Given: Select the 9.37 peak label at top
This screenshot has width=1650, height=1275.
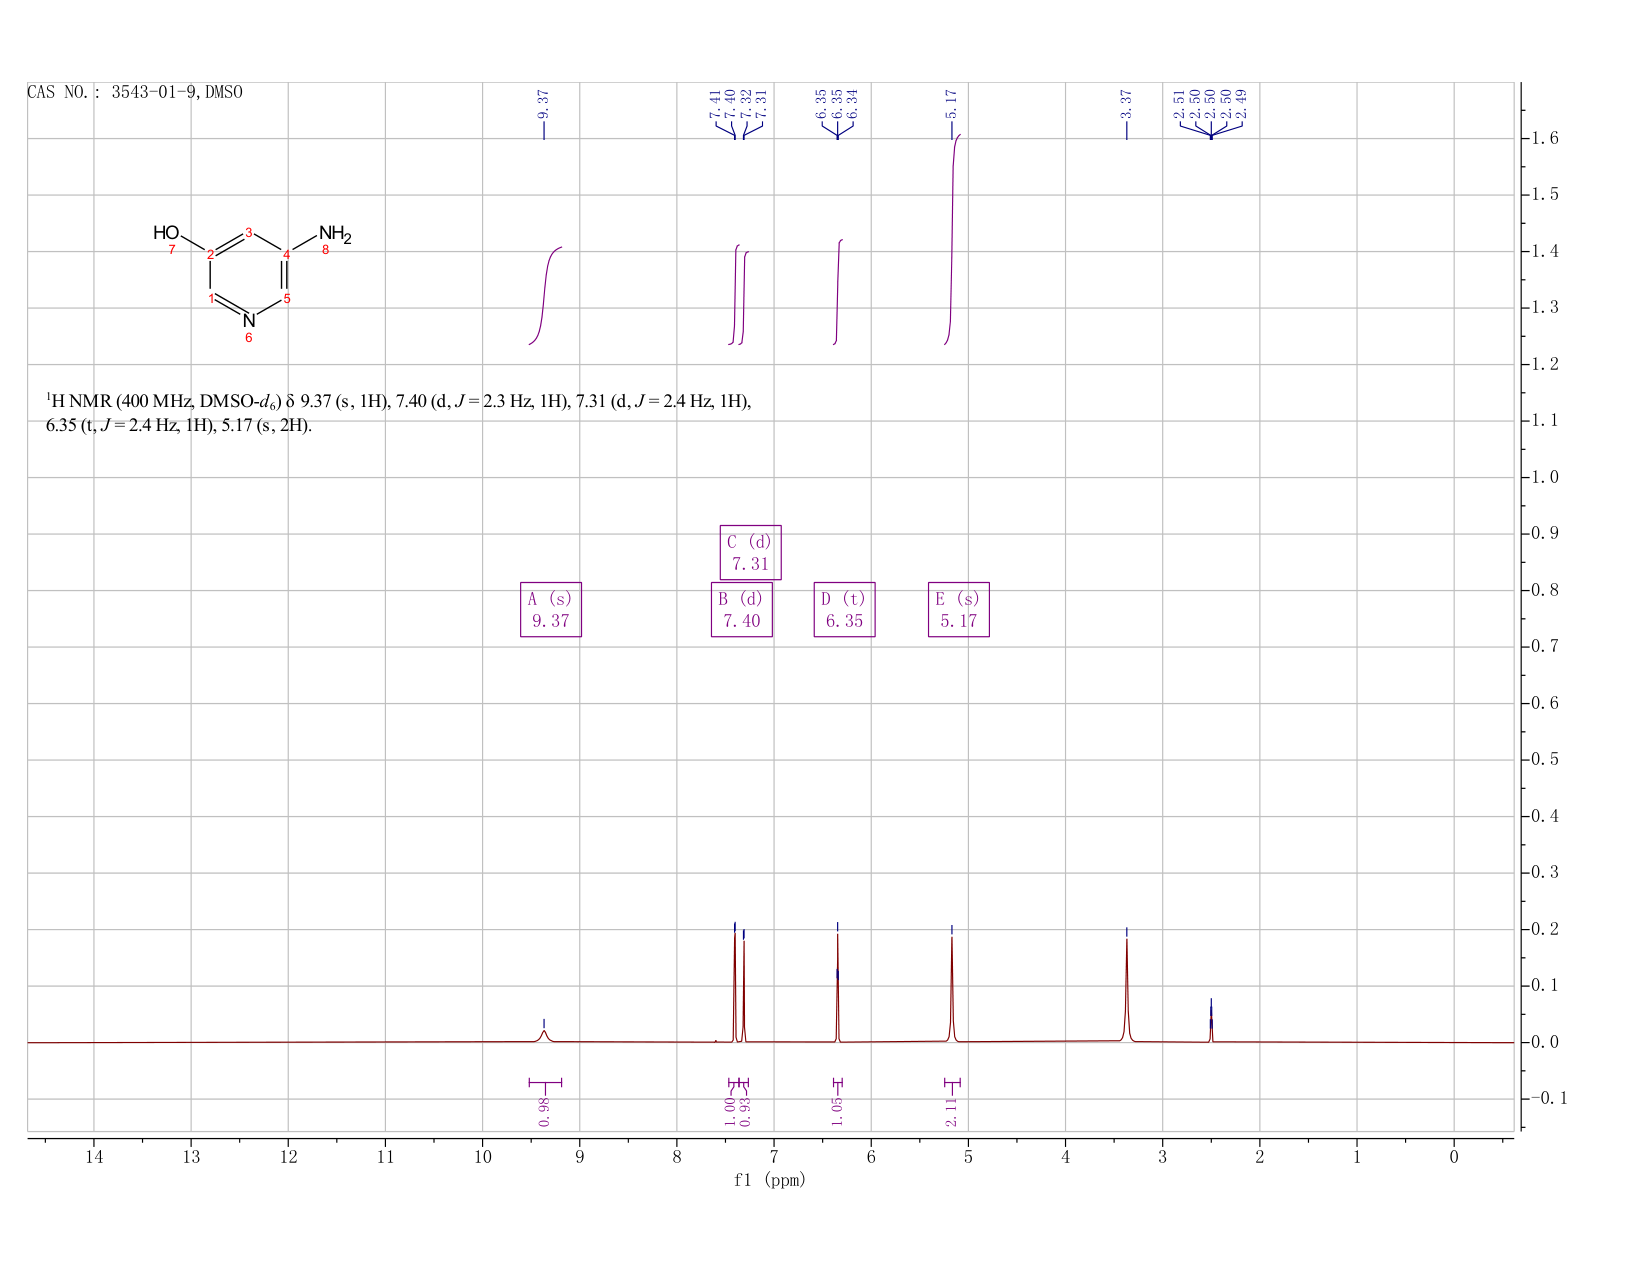Looking at the screenshot, I should click(x=544, y=104).
